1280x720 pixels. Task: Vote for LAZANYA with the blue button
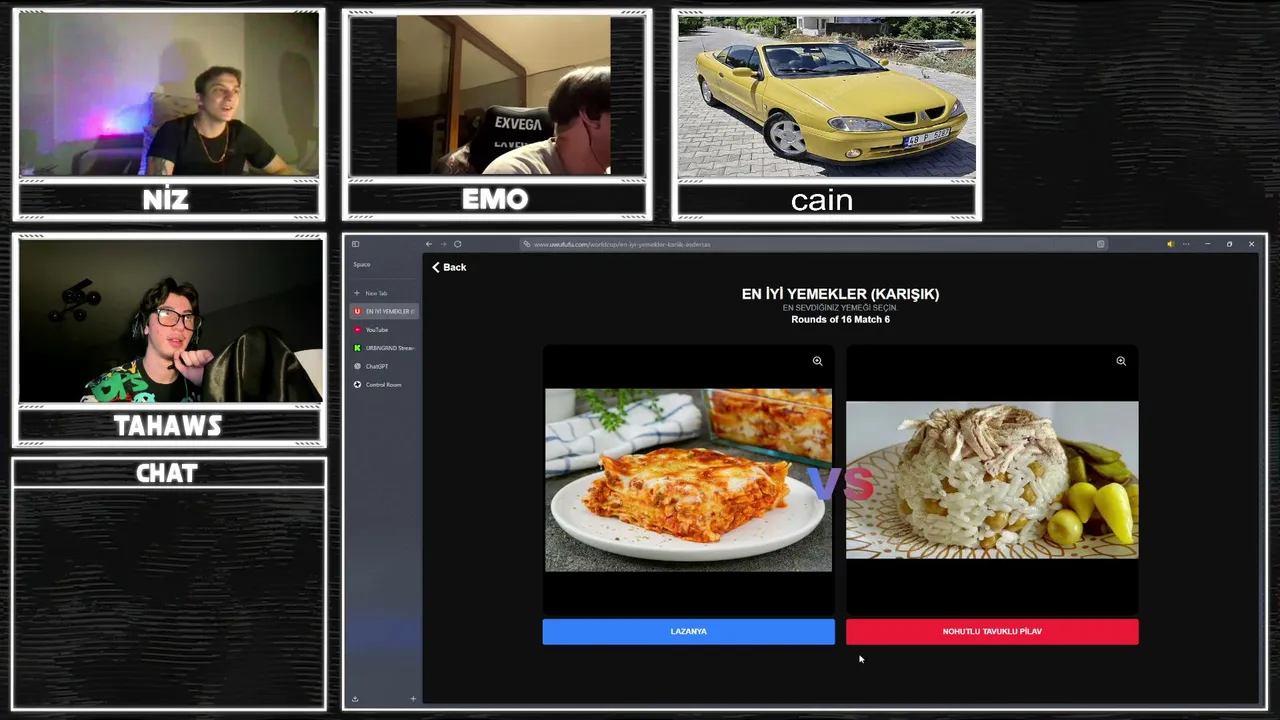[688, 631]
